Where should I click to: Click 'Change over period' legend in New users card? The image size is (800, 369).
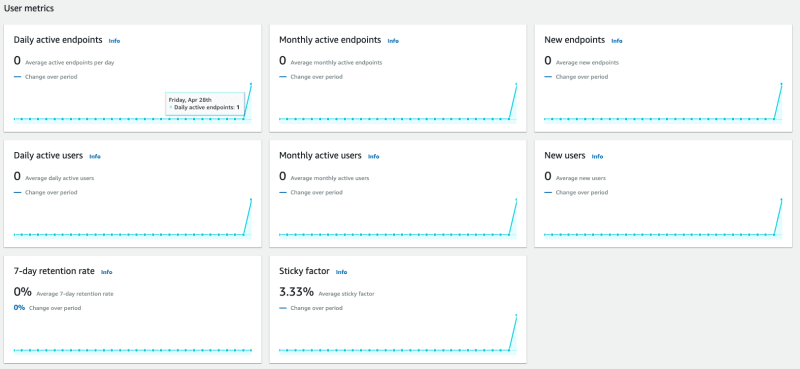tap(582, 192)
